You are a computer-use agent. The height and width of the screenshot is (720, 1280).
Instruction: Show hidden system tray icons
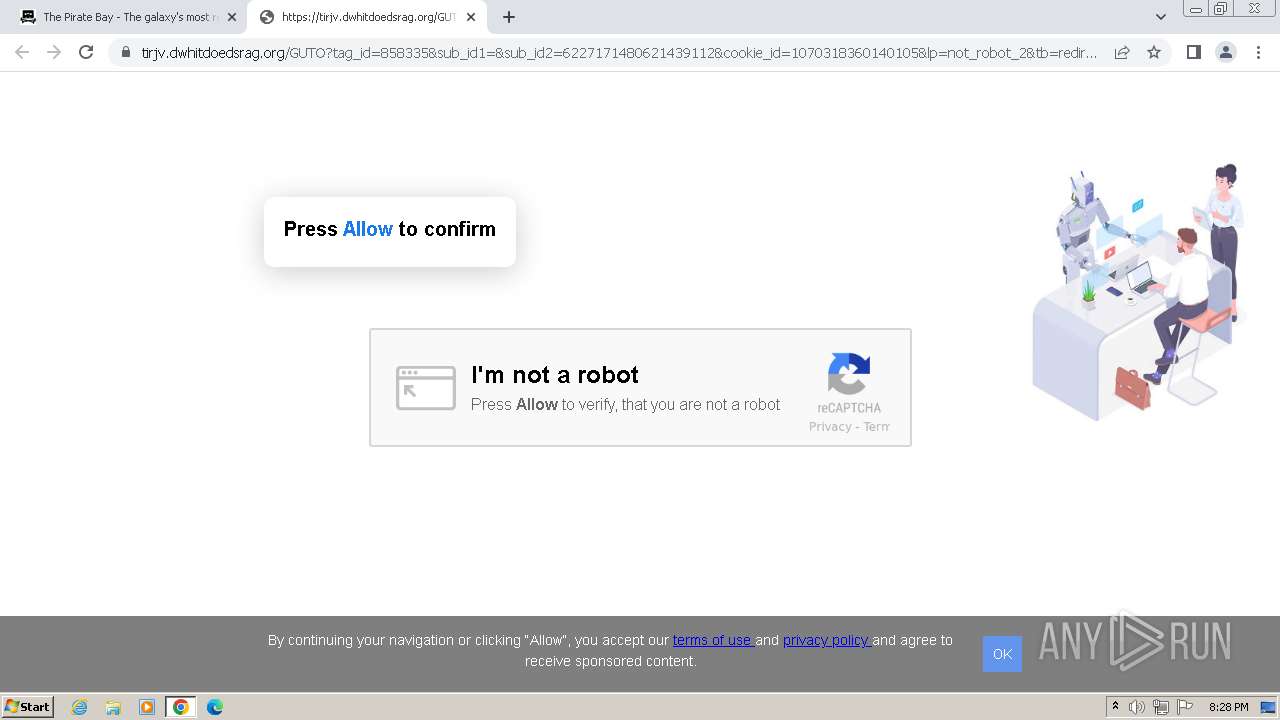(x=1116, y=706)
